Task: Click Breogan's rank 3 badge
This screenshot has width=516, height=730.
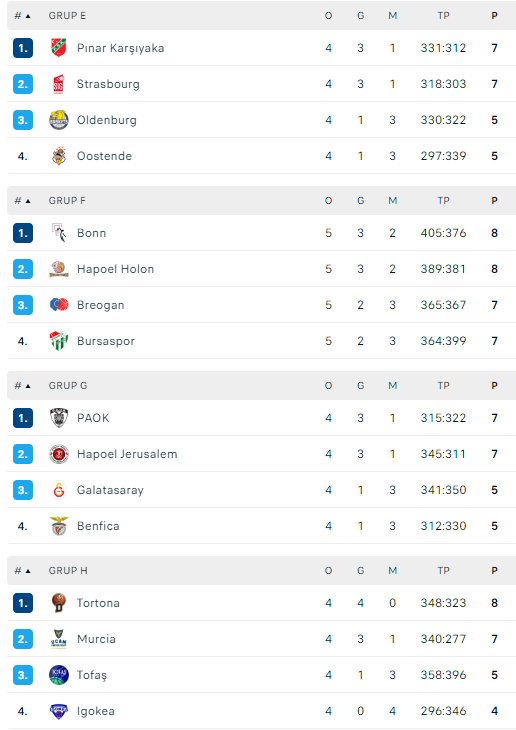Action: [x=23, y=305]
